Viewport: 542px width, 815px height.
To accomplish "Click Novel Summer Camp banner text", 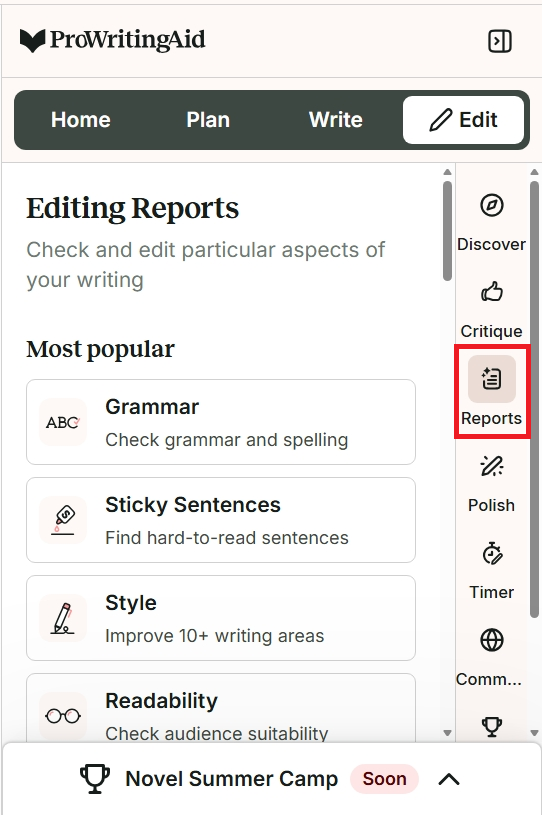I will pos(232,779).
